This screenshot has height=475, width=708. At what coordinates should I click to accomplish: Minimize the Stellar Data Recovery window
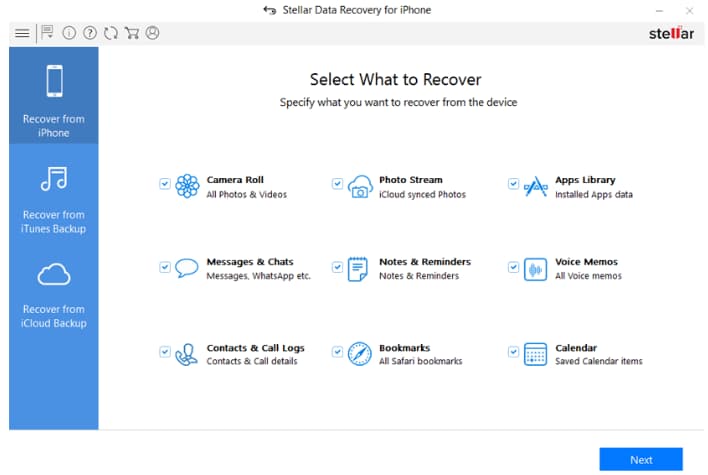point(659,10)
